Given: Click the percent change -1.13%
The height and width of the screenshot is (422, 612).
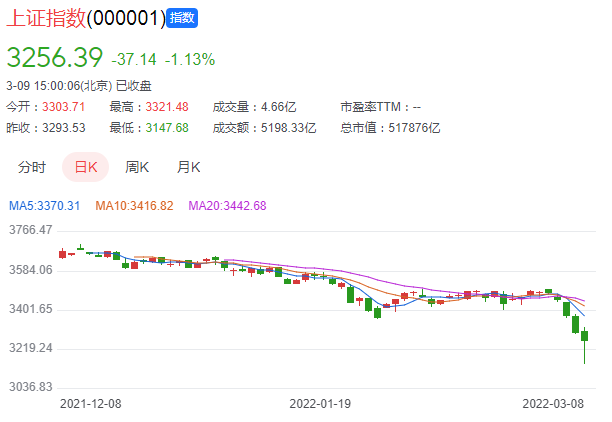Looking at the screenshot, I should [190, 60].
